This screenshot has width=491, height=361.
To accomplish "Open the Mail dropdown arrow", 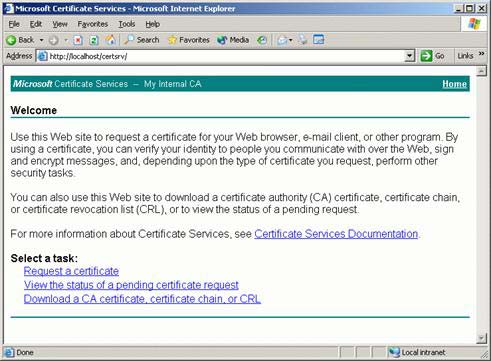I will 291,40.
